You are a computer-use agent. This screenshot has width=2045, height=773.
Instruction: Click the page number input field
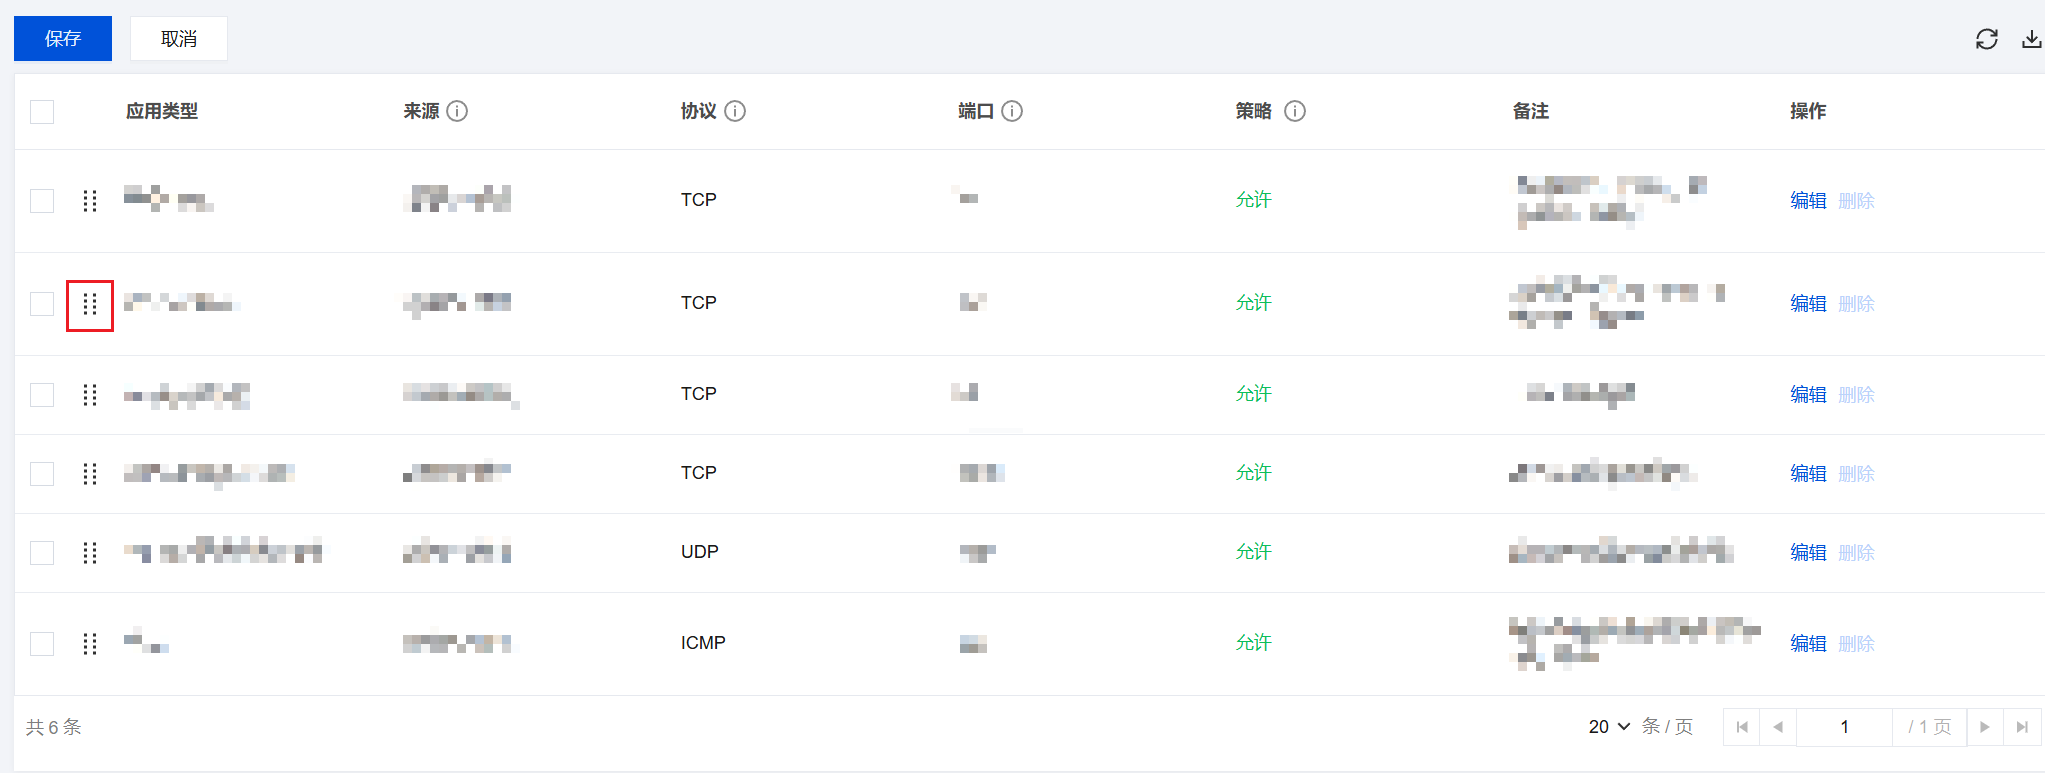pyautogui.click(x=1844, y=727)
